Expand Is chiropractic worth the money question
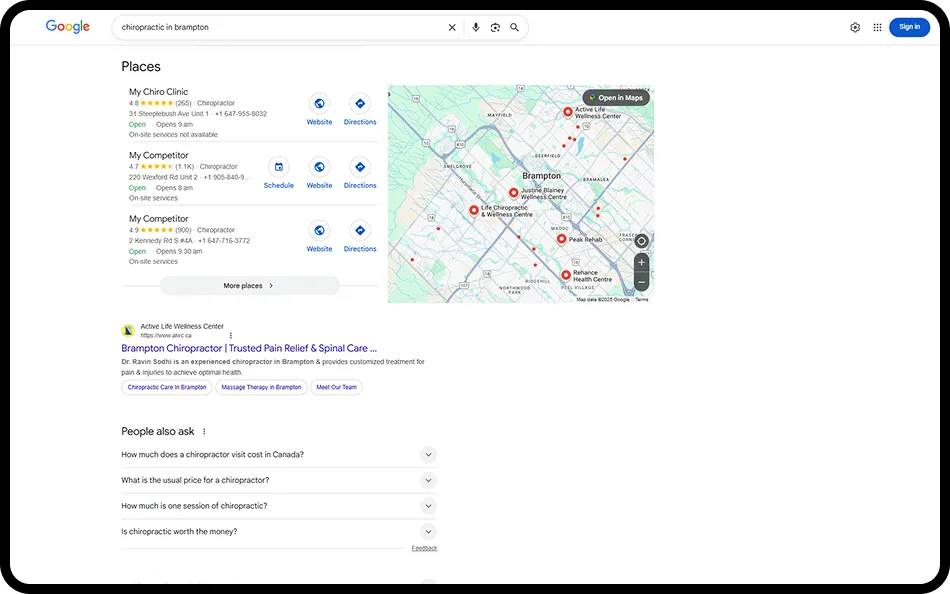 pos(279,532)
